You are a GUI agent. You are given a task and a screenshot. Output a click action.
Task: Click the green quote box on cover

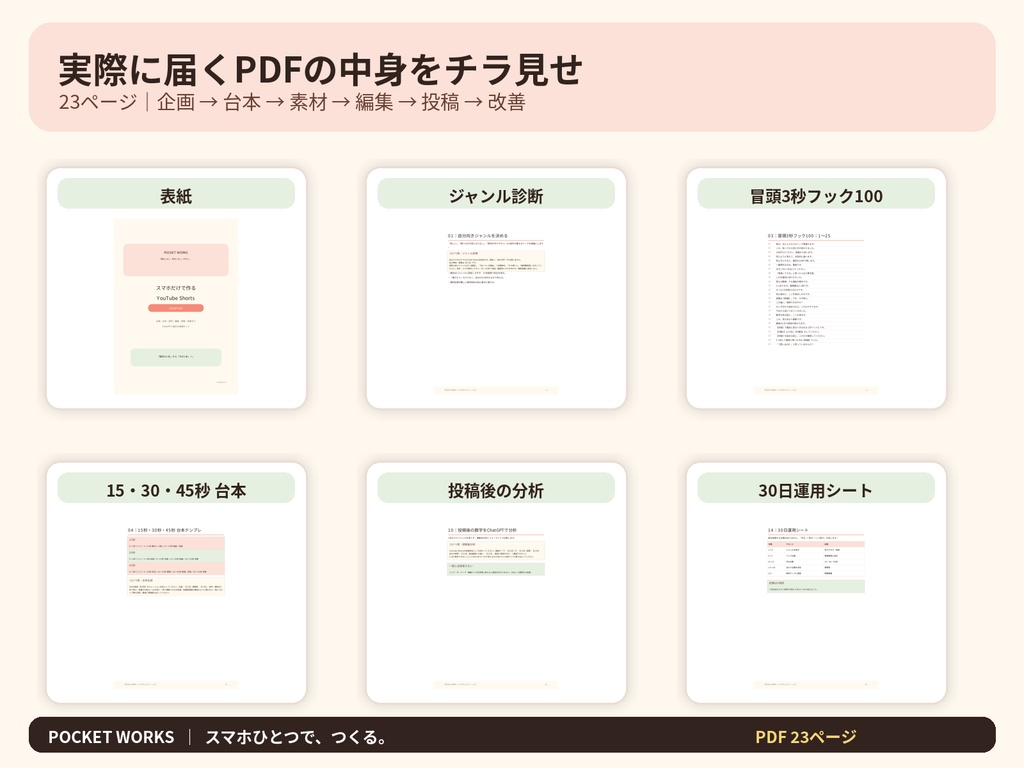(x=176, y=357)
